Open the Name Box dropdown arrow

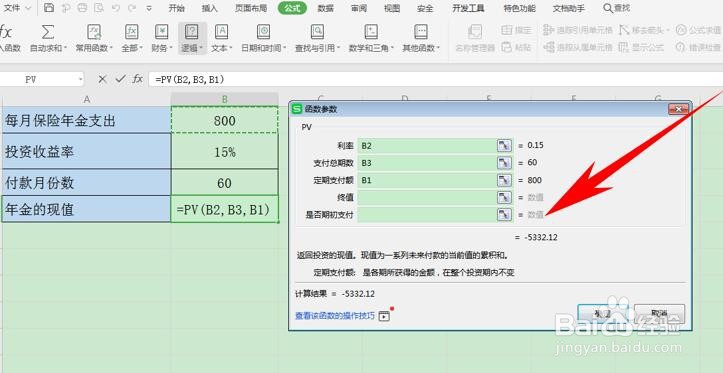[81, 79]
